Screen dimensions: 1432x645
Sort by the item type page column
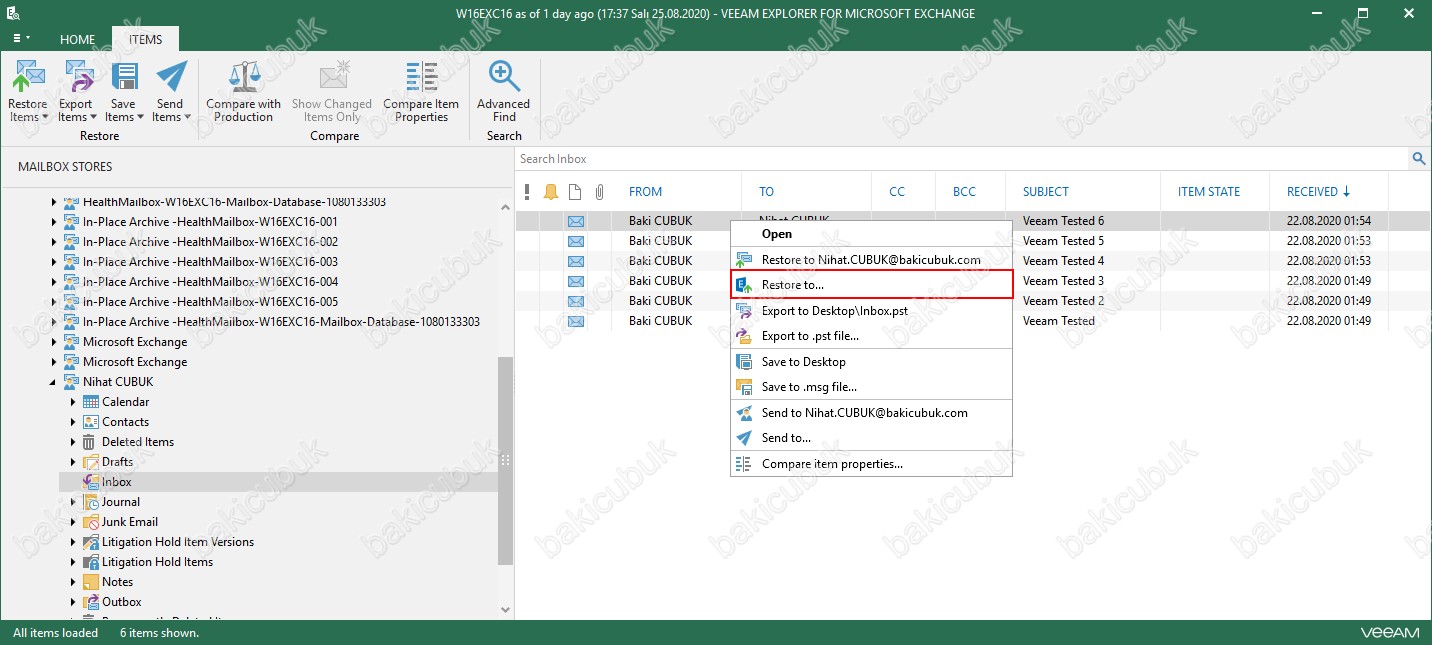[x=575, y=192]
